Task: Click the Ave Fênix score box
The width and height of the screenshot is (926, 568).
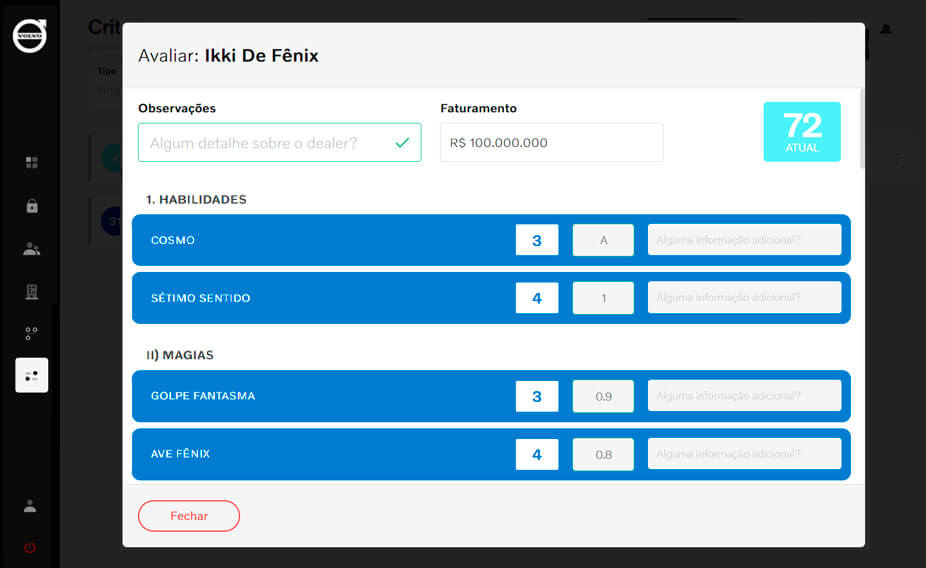Action: (x=537, y=454)
